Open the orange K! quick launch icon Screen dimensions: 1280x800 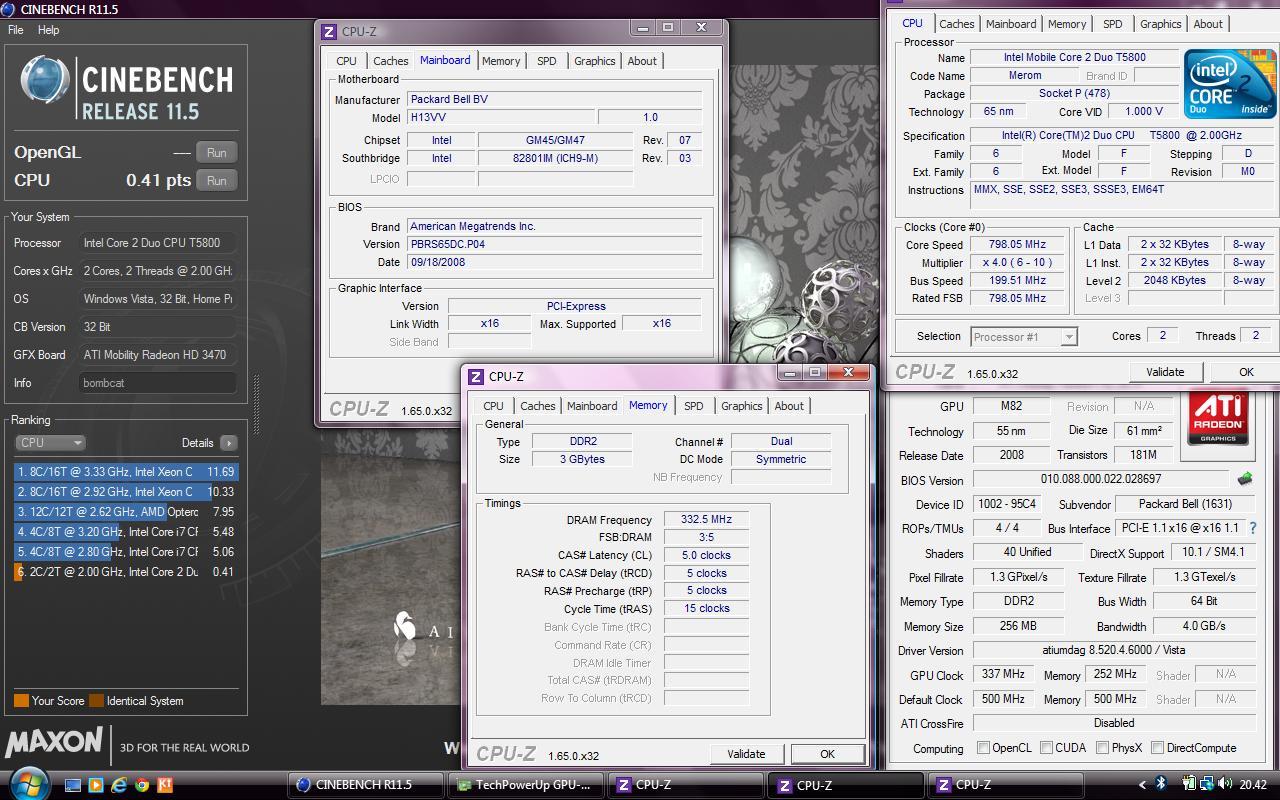[165, 785]
